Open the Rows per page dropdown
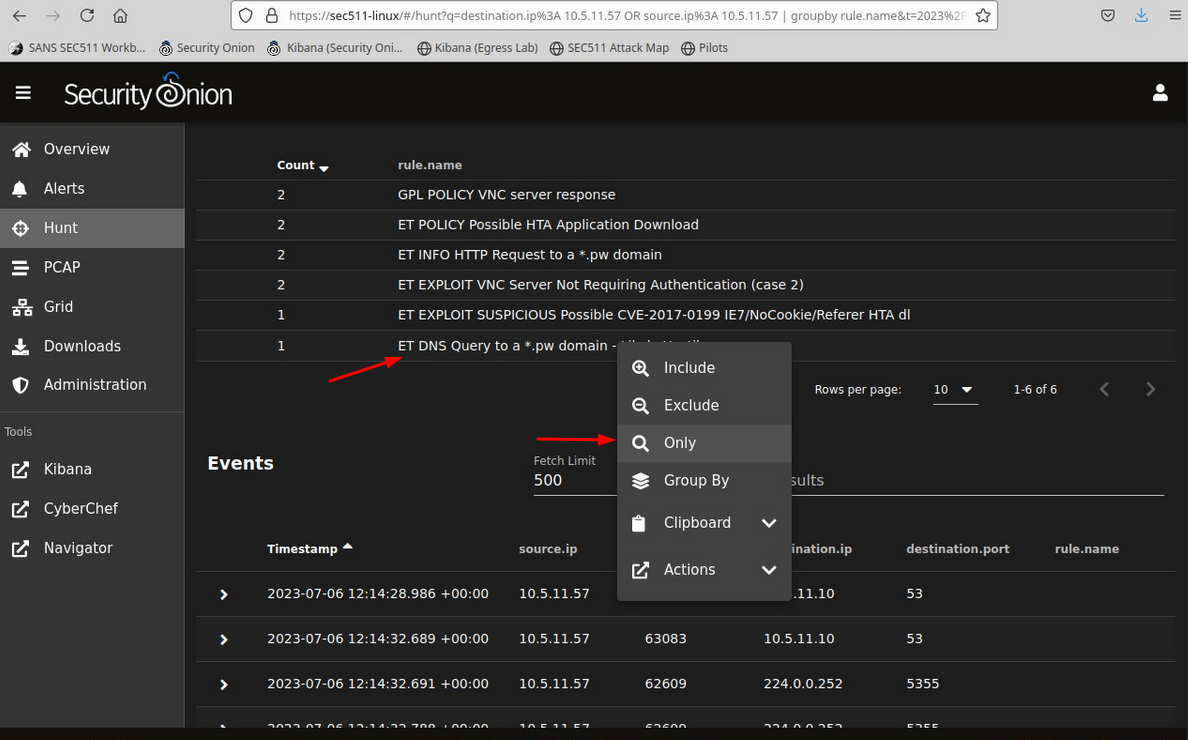 pos(953,389)
